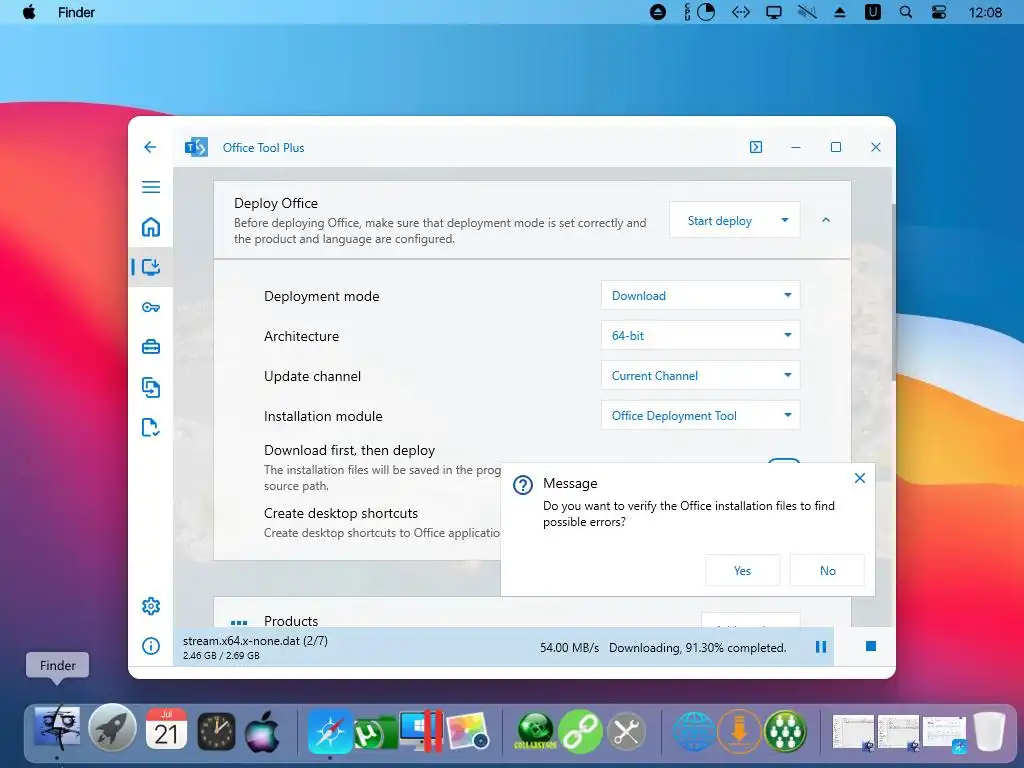Screen dimensions: 1024x768
Task: Open Control Center in menu bar
Action: click(x=938, y=12)
